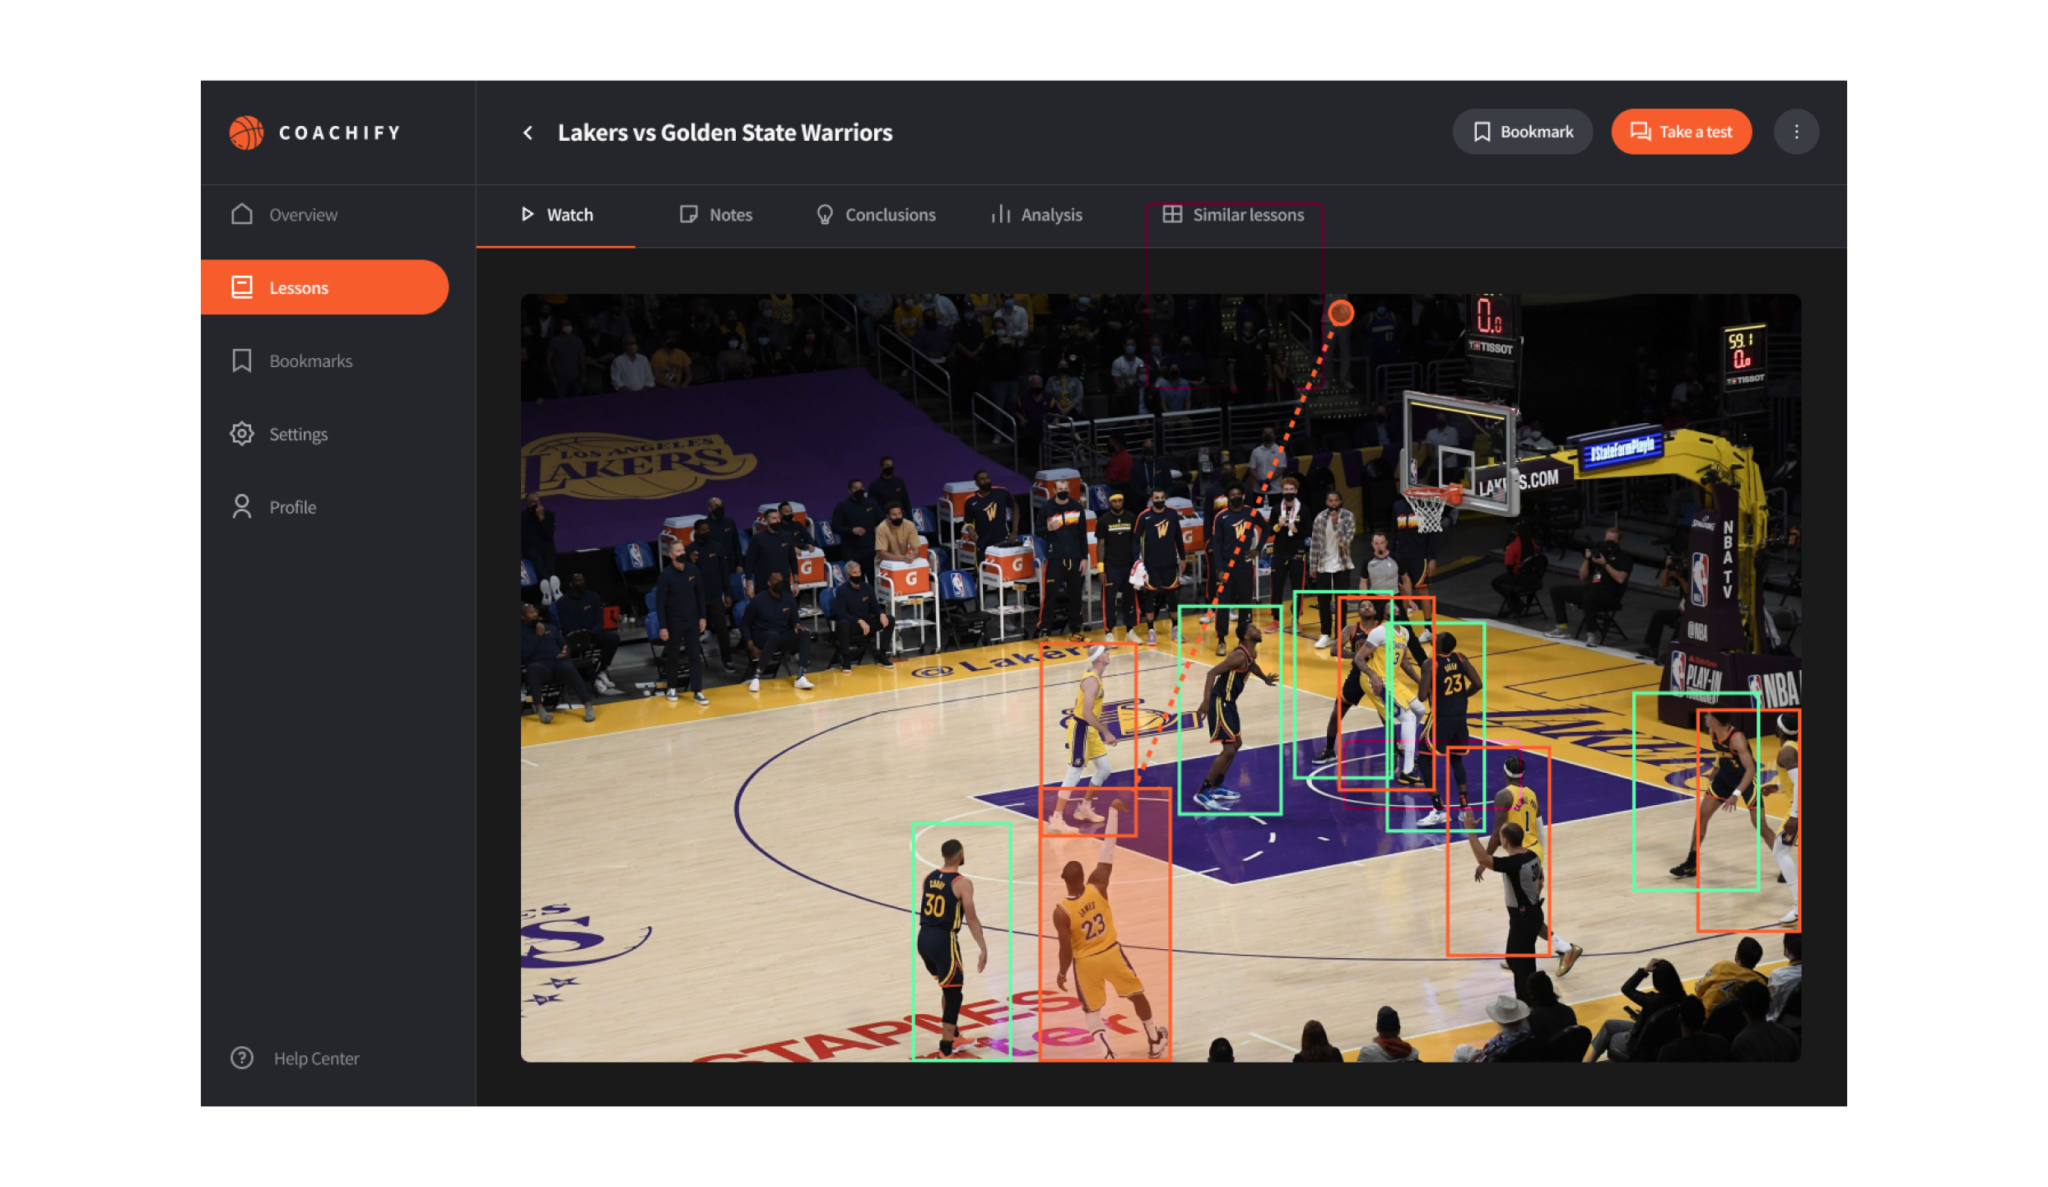
Task: Open the Similar lessons tab
Action: point(1234,214)
